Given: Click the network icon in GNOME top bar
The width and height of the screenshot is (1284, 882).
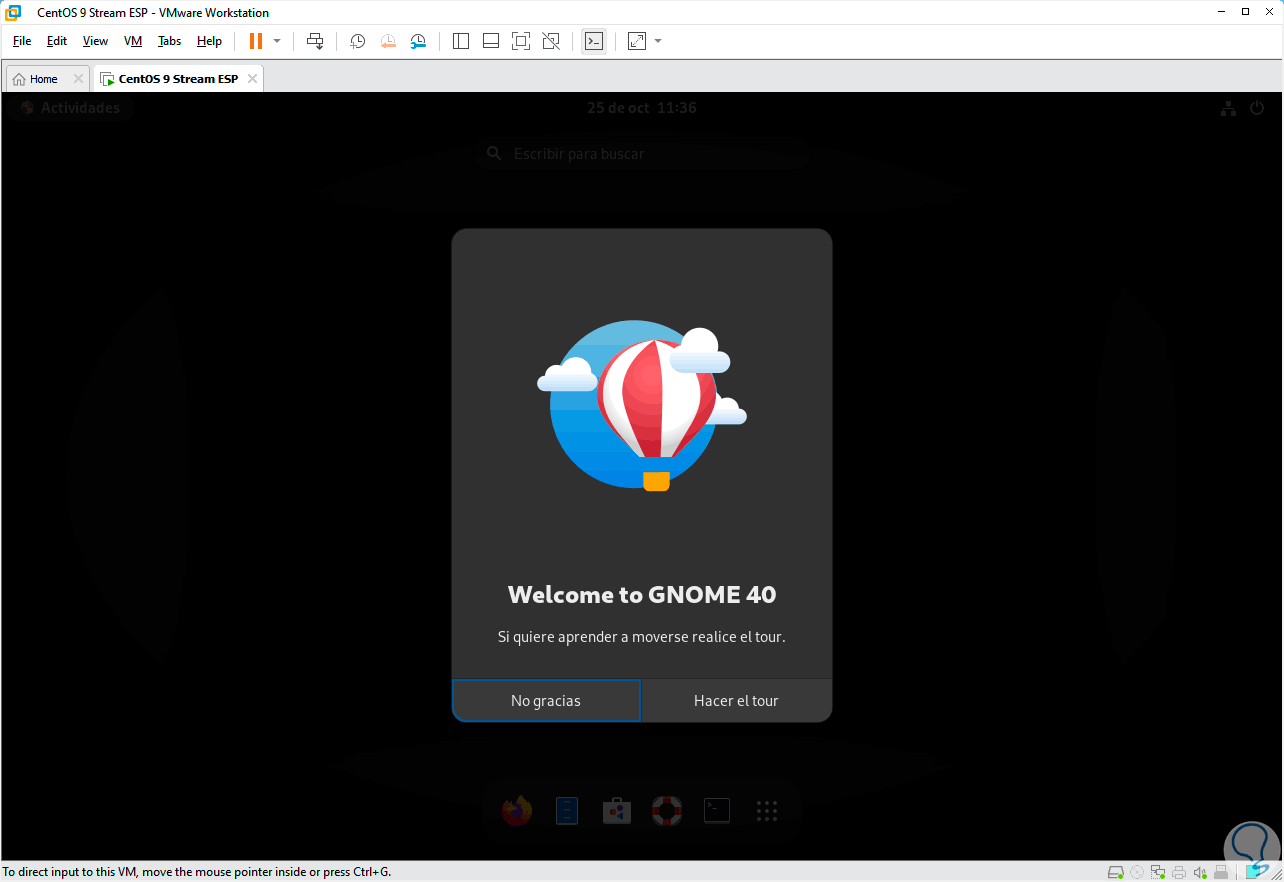Looking at the screenshot, I should click(1228, 108).
